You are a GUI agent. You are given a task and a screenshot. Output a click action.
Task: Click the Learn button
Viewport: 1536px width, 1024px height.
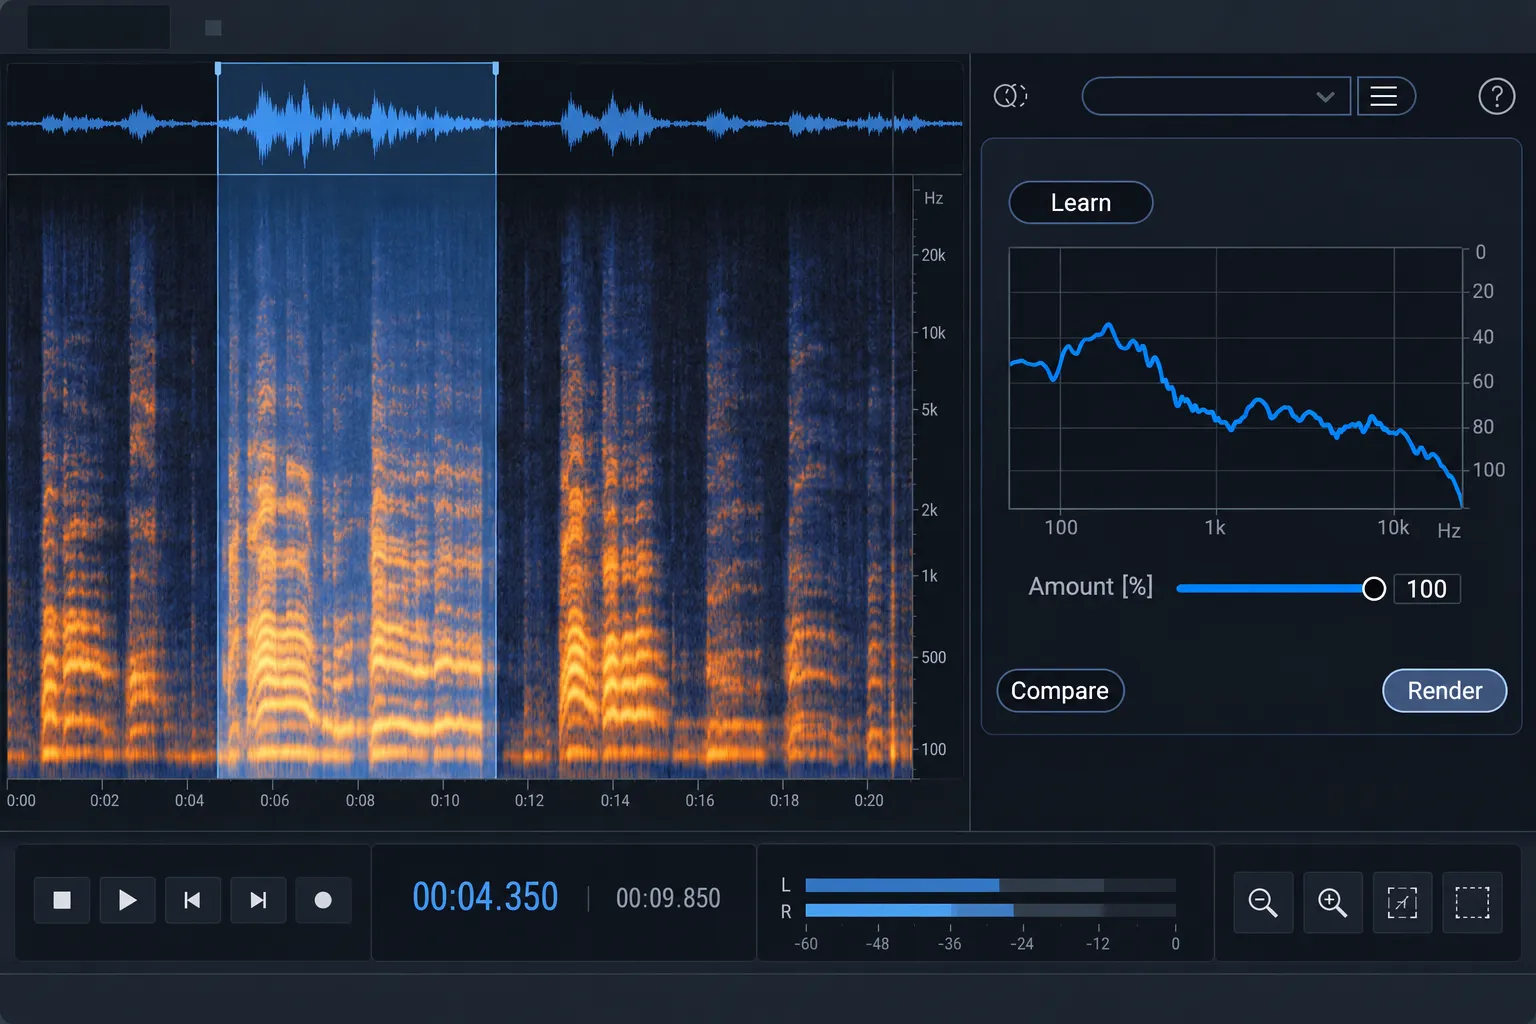pos(1081,202)
